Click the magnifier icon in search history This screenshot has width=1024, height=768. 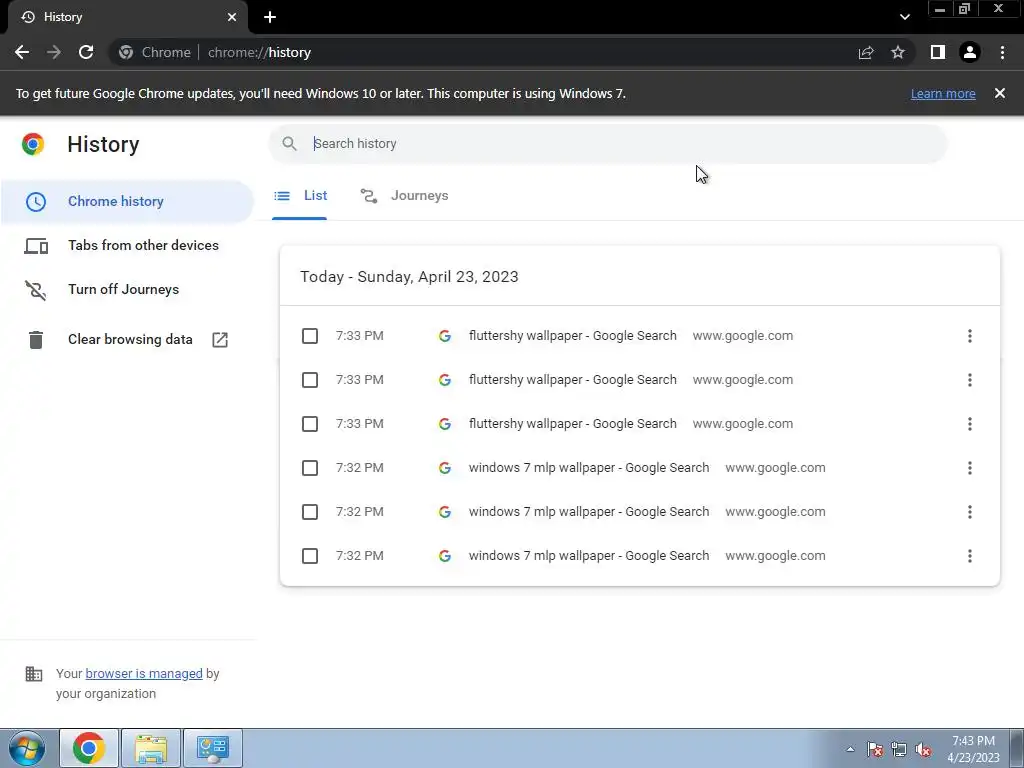[x=289, y=144]
